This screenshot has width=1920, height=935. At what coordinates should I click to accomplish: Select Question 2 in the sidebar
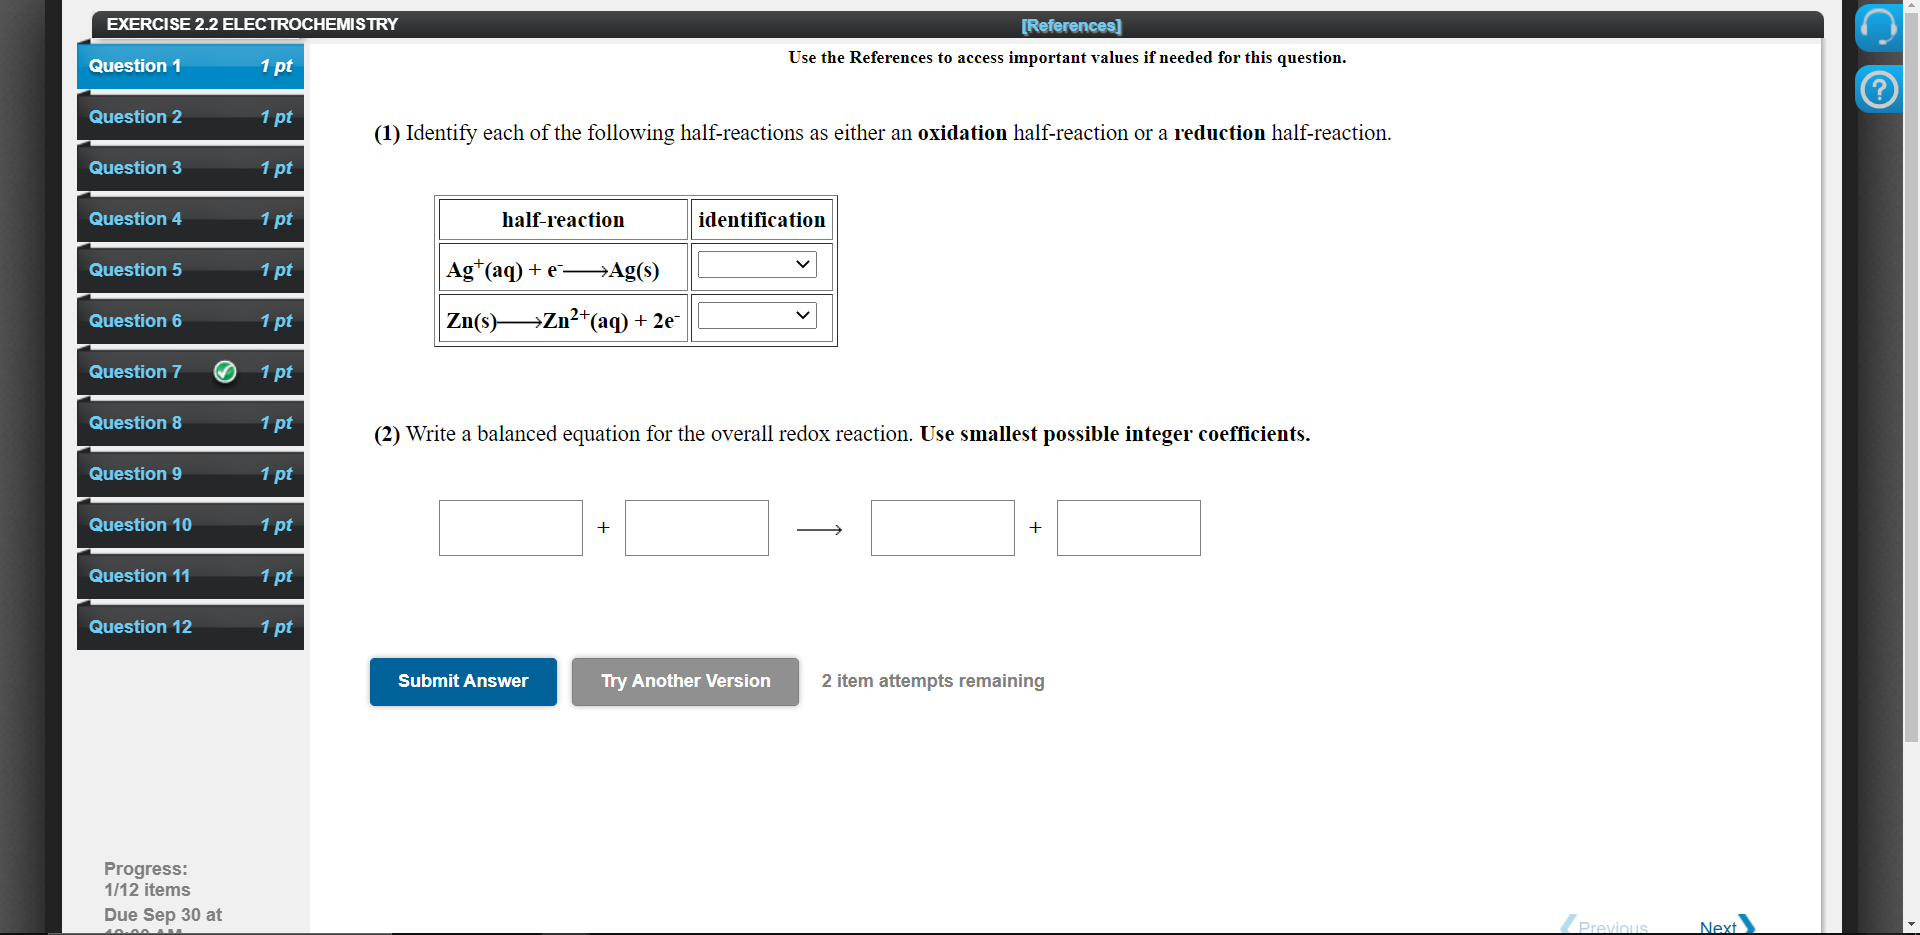click(189, 117)
